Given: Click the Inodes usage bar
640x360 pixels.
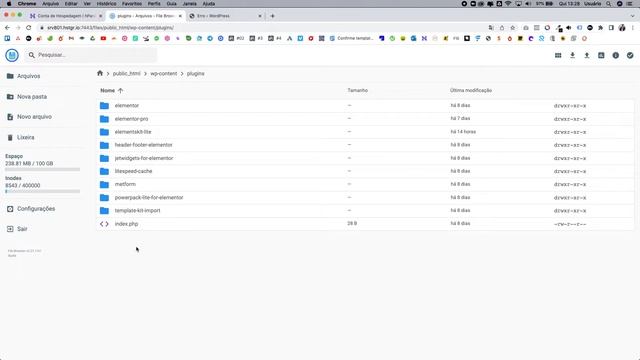Looking at the screenshot, I should (x=42, y=191).
